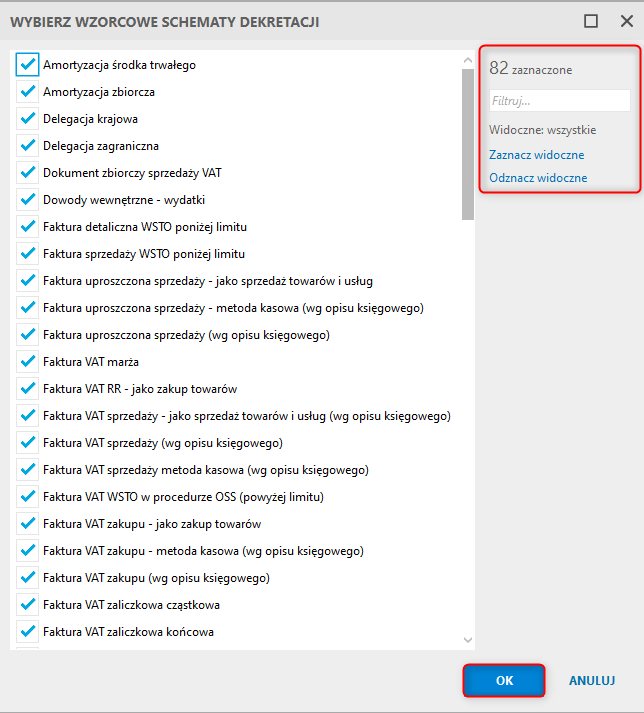644x713 pixels.
Task: Click the list scroll down arrow
Action: click(468, 640)
